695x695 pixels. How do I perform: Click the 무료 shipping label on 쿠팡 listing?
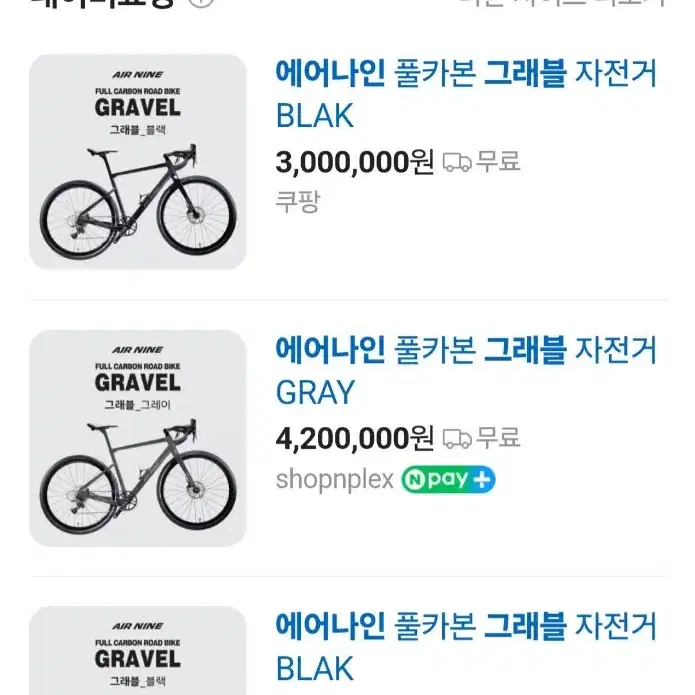click(x=498, y=161)
